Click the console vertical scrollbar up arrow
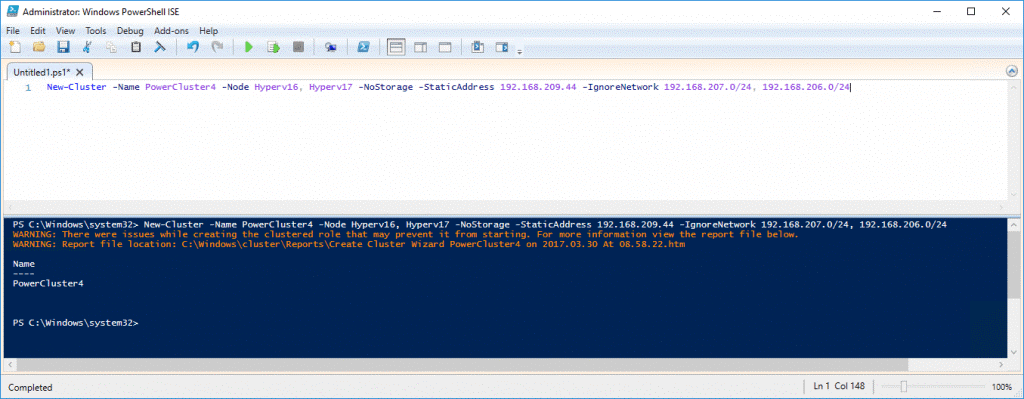The height and width of the screenshot is (399, 1024). pyautogui.click(x=1013, y=224)
